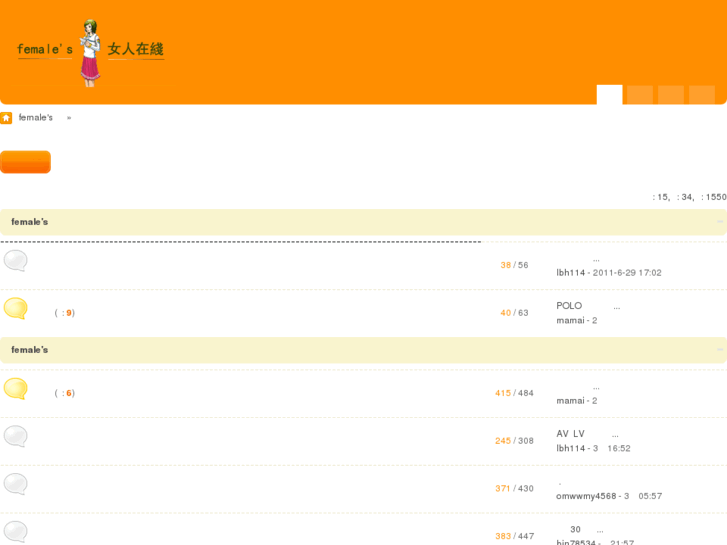Click the unlabeled orange button below the breadcrumb
This screenshot has height=545, width=727.
26,162
